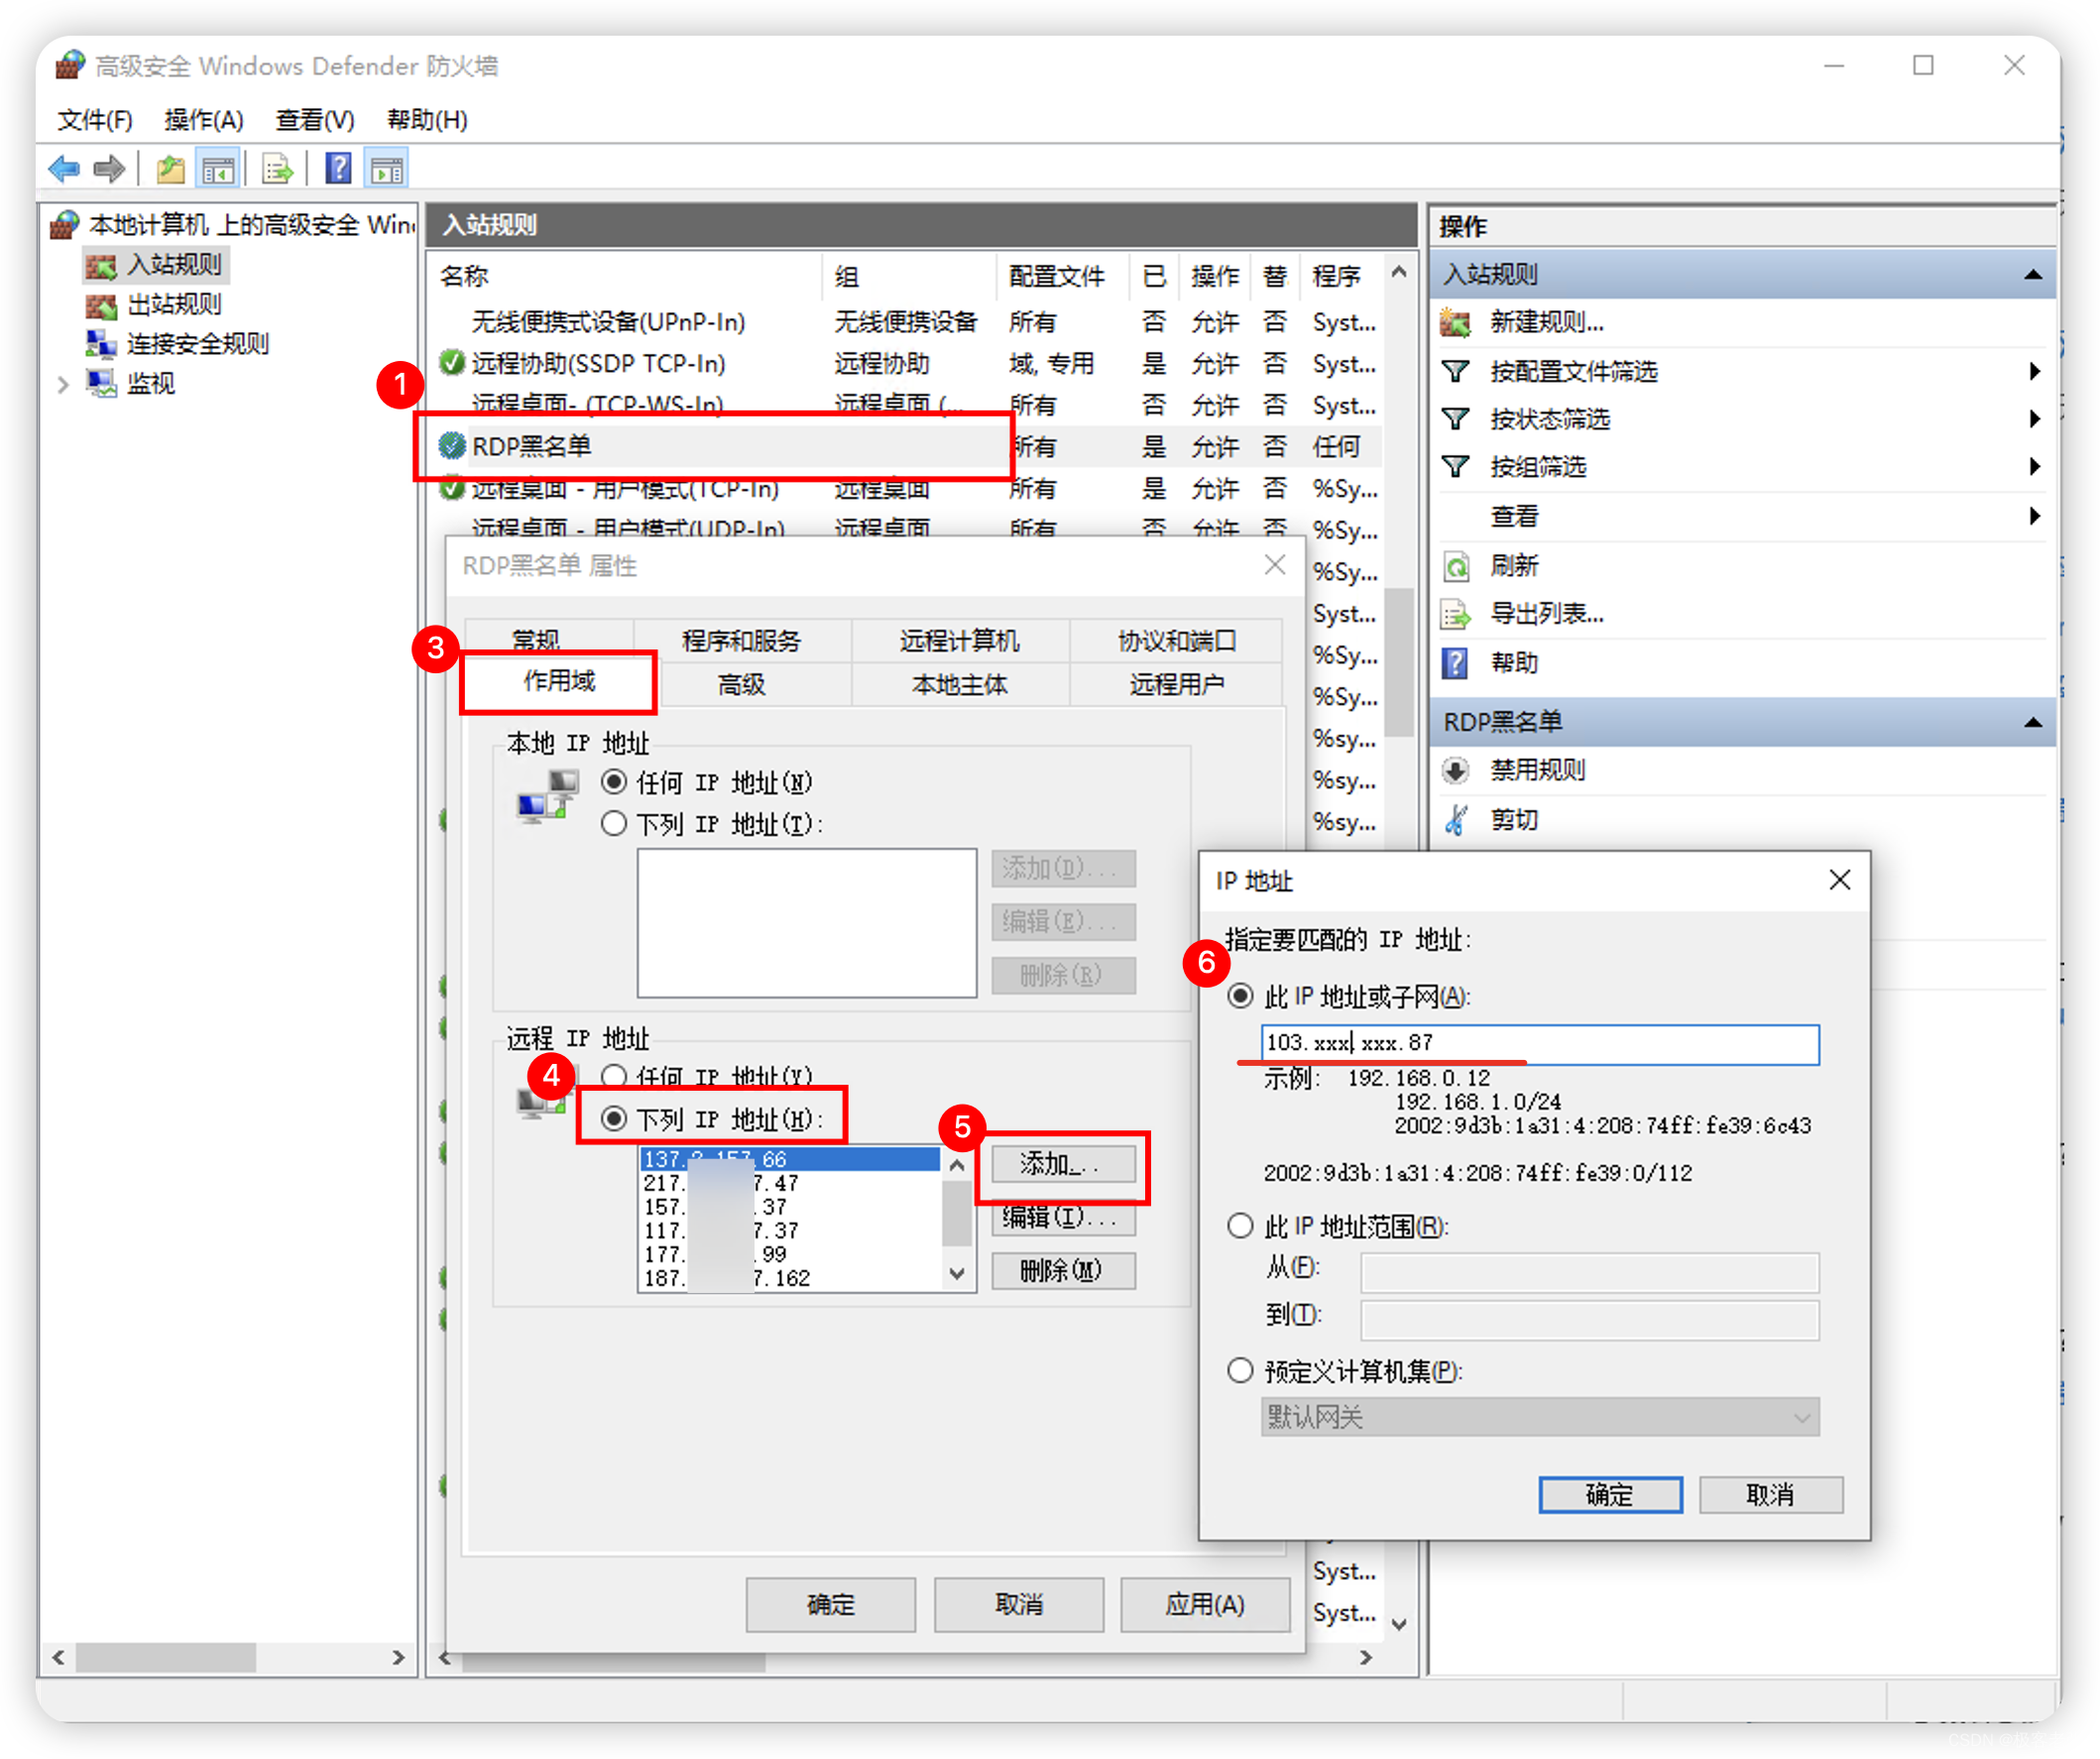This screenshot has width=2100, height=1759.
Task: Click remote IP list scroll down arrow
Action: pyautogui.click(x=957, y=1274)
